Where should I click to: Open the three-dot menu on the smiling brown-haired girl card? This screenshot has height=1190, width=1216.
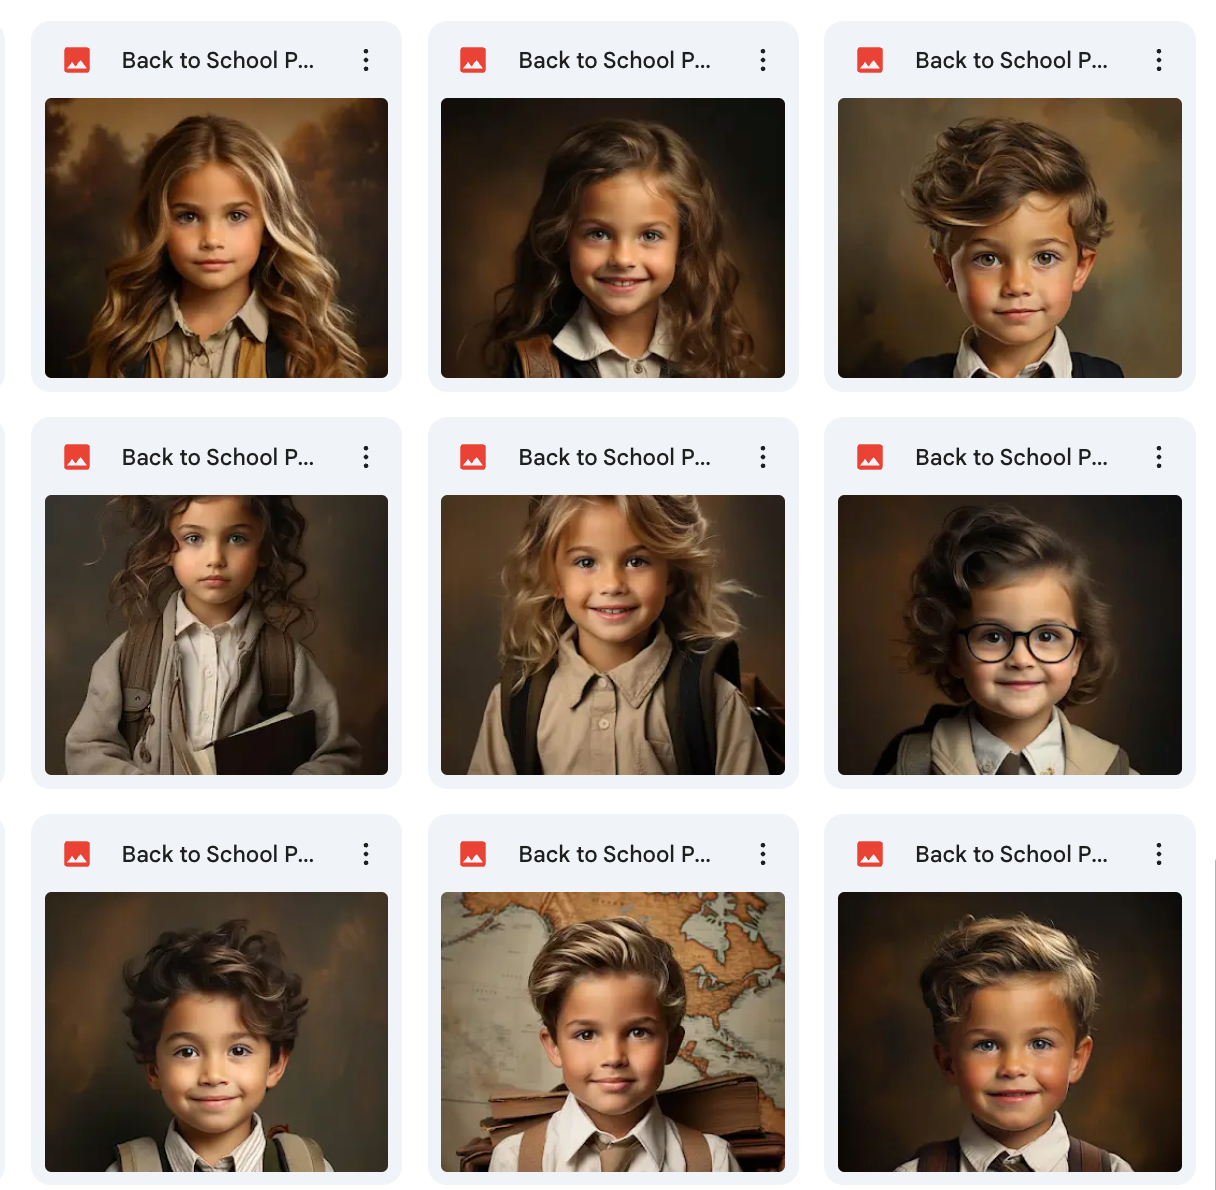click(x=763, y=60)
